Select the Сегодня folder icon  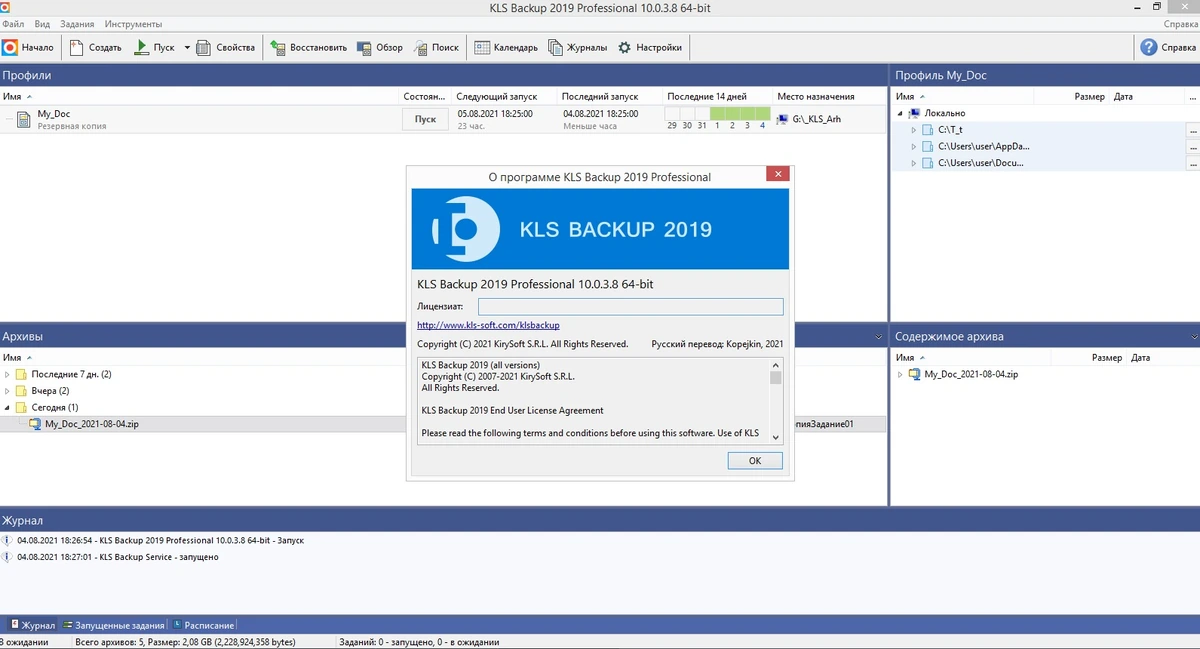[21, 408]
